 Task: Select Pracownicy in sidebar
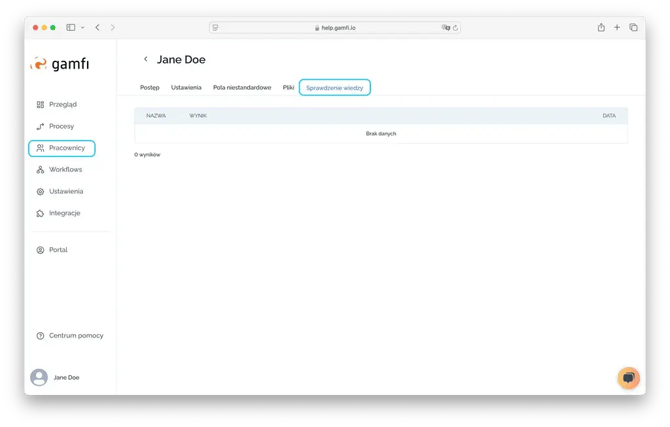pos(67,148)
